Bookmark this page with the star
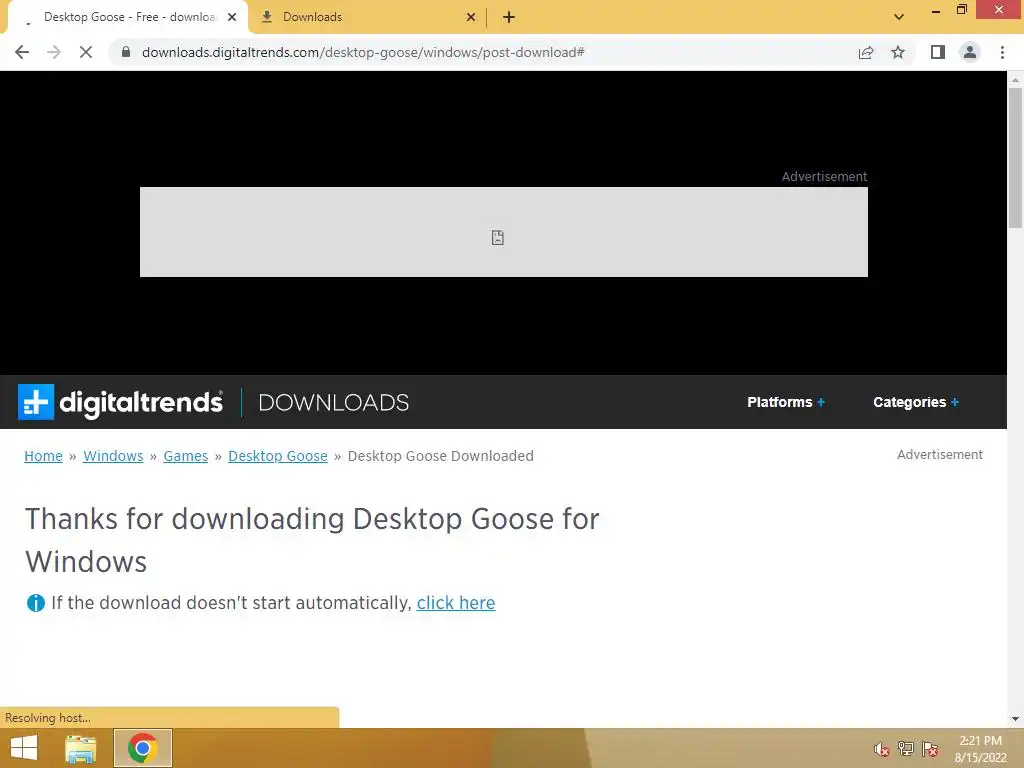The height and width of the screenshot is (768, 1024). 898,52
